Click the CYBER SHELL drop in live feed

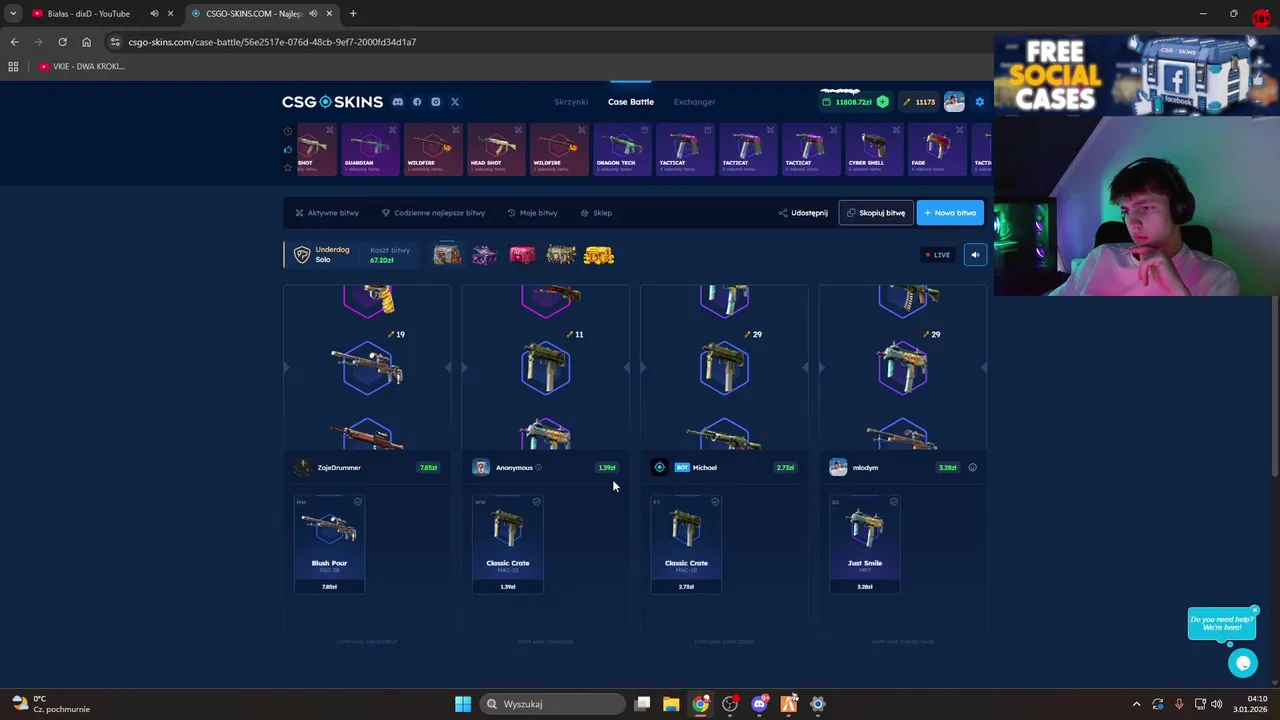point(874,149)
